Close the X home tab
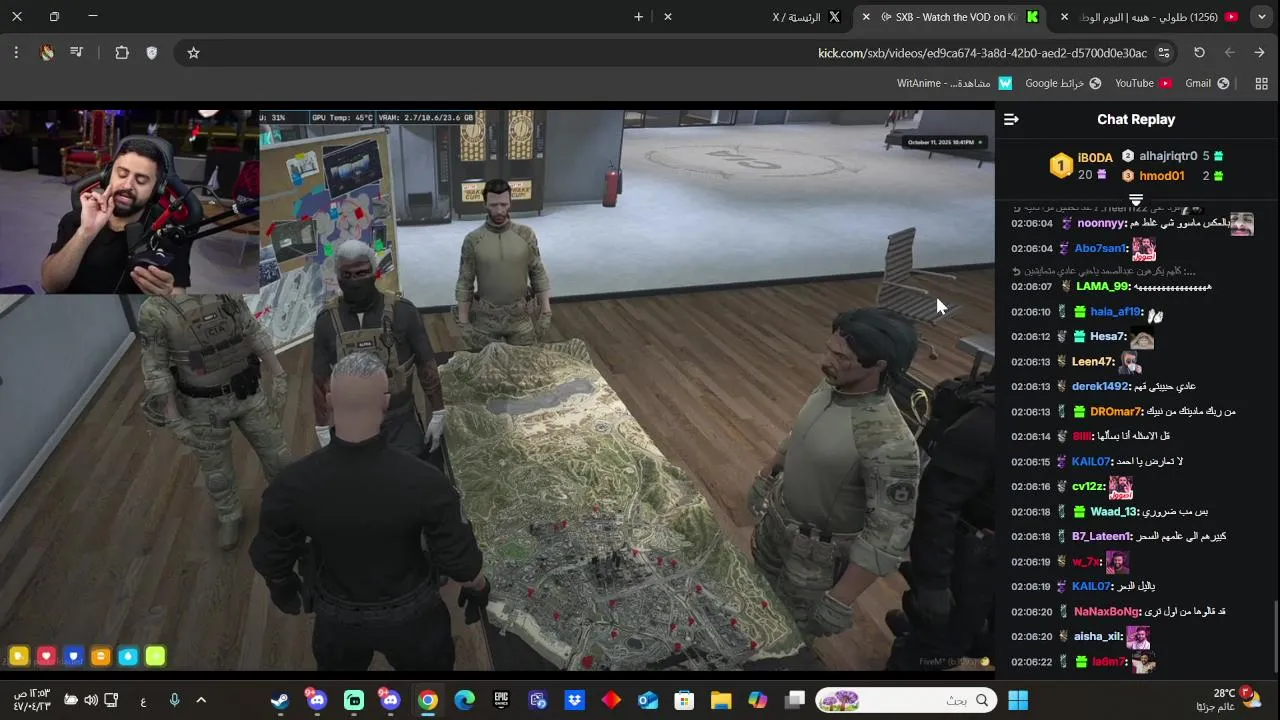This screenshot has width=1280, height=720. pos(668,17)
